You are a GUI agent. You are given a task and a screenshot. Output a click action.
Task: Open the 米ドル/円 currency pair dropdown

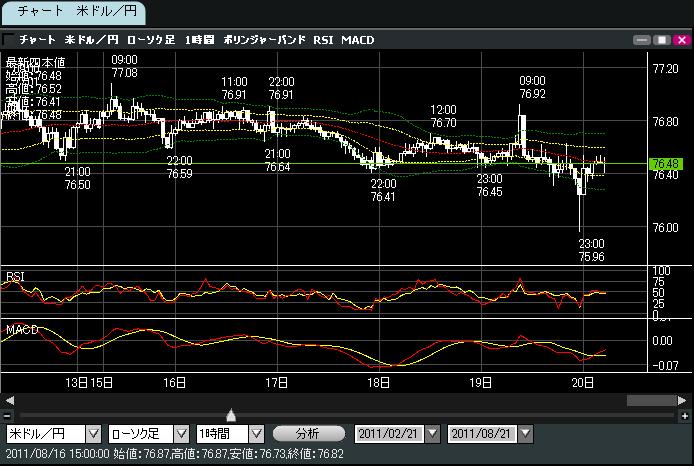pos(94,434)
